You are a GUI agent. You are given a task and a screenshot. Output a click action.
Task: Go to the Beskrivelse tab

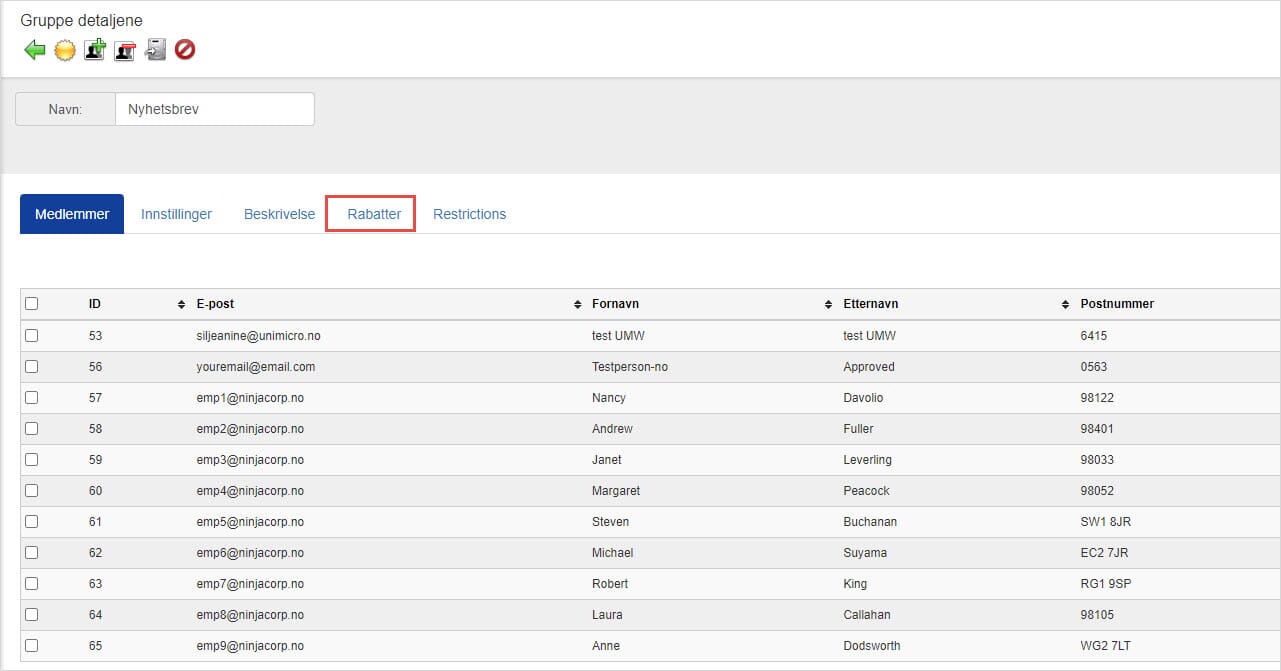point(279,214)
